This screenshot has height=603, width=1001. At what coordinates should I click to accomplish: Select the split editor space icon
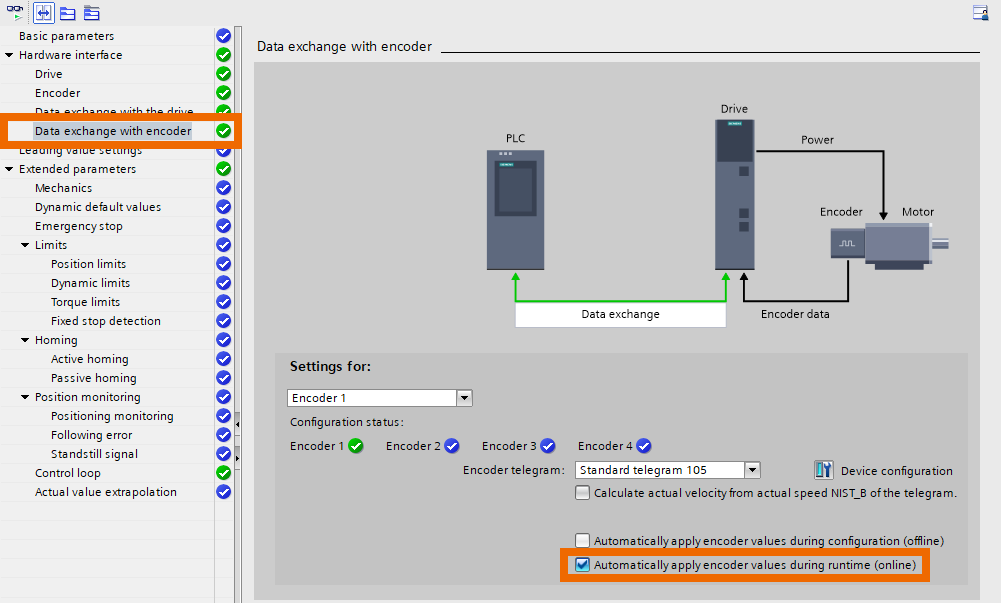(x=43, y=12)
